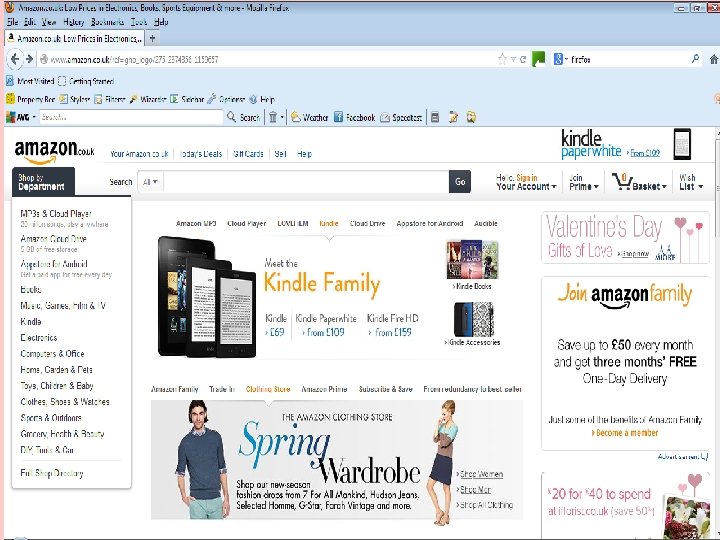Click the Kindle Books thumbnail
Viewport: 720px width, 540px height.
click(472, 259)
